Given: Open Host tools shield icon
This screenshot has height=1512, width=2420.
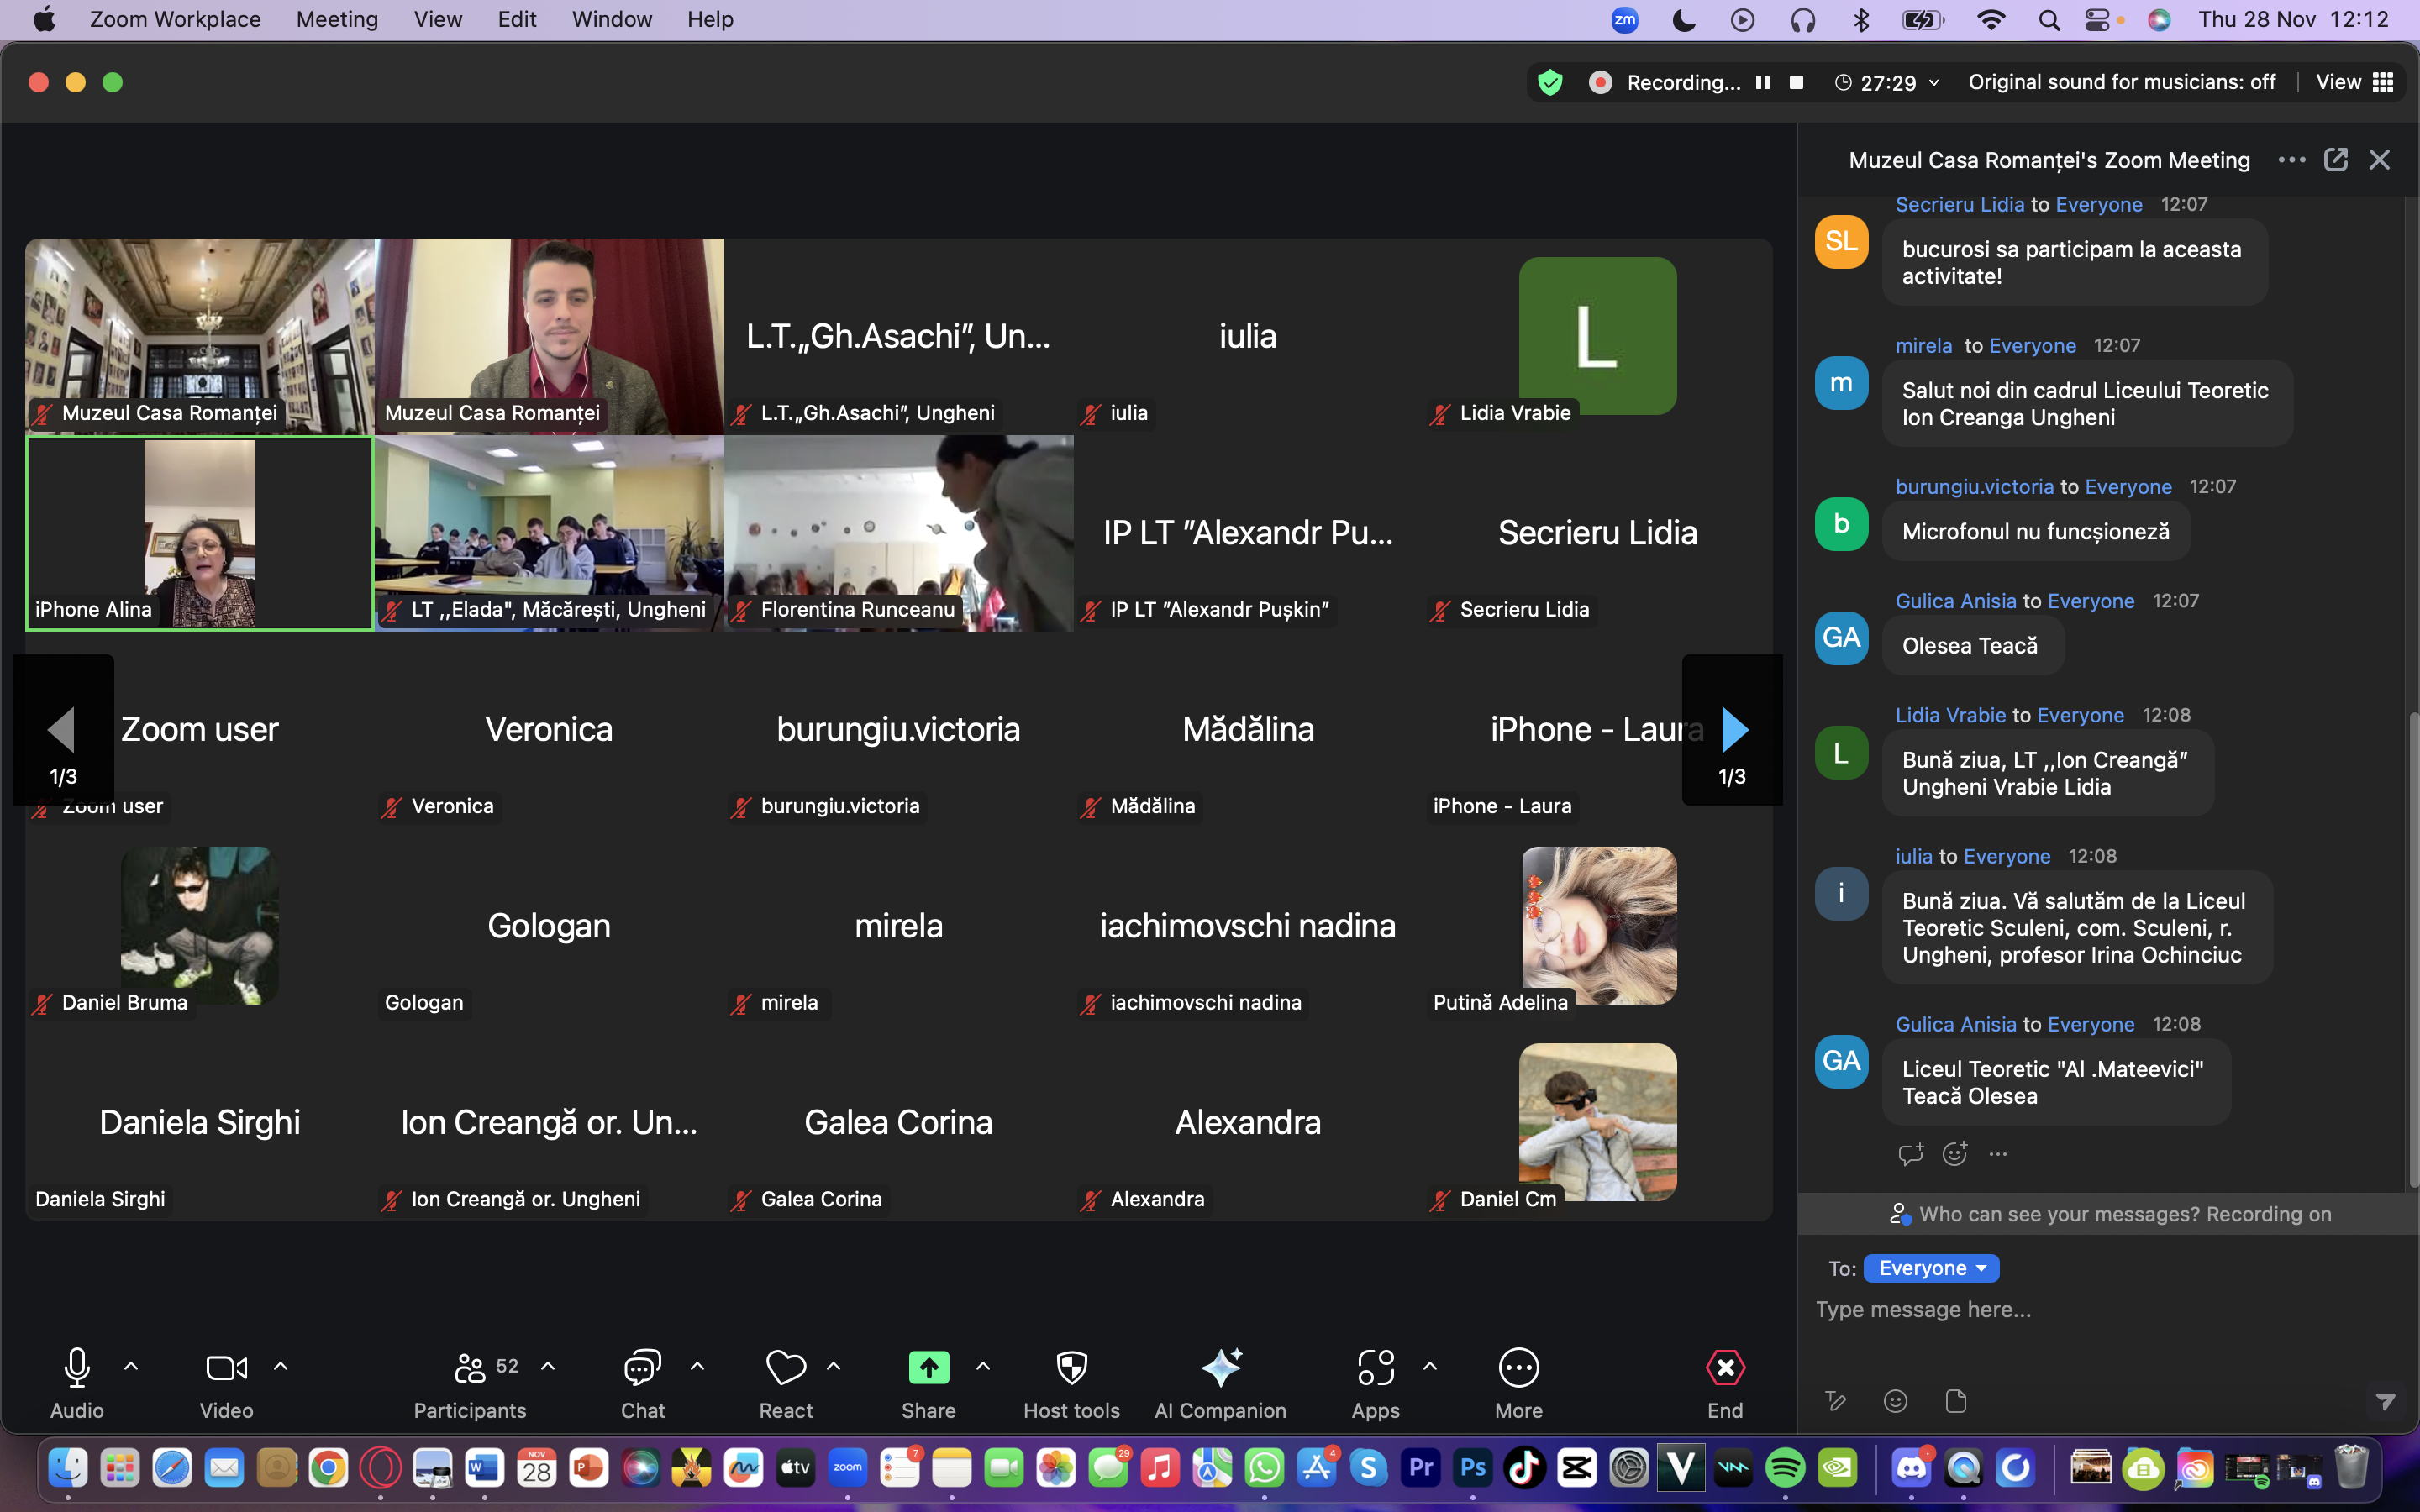Looking at the screenshot, I should [1071, 1368].
